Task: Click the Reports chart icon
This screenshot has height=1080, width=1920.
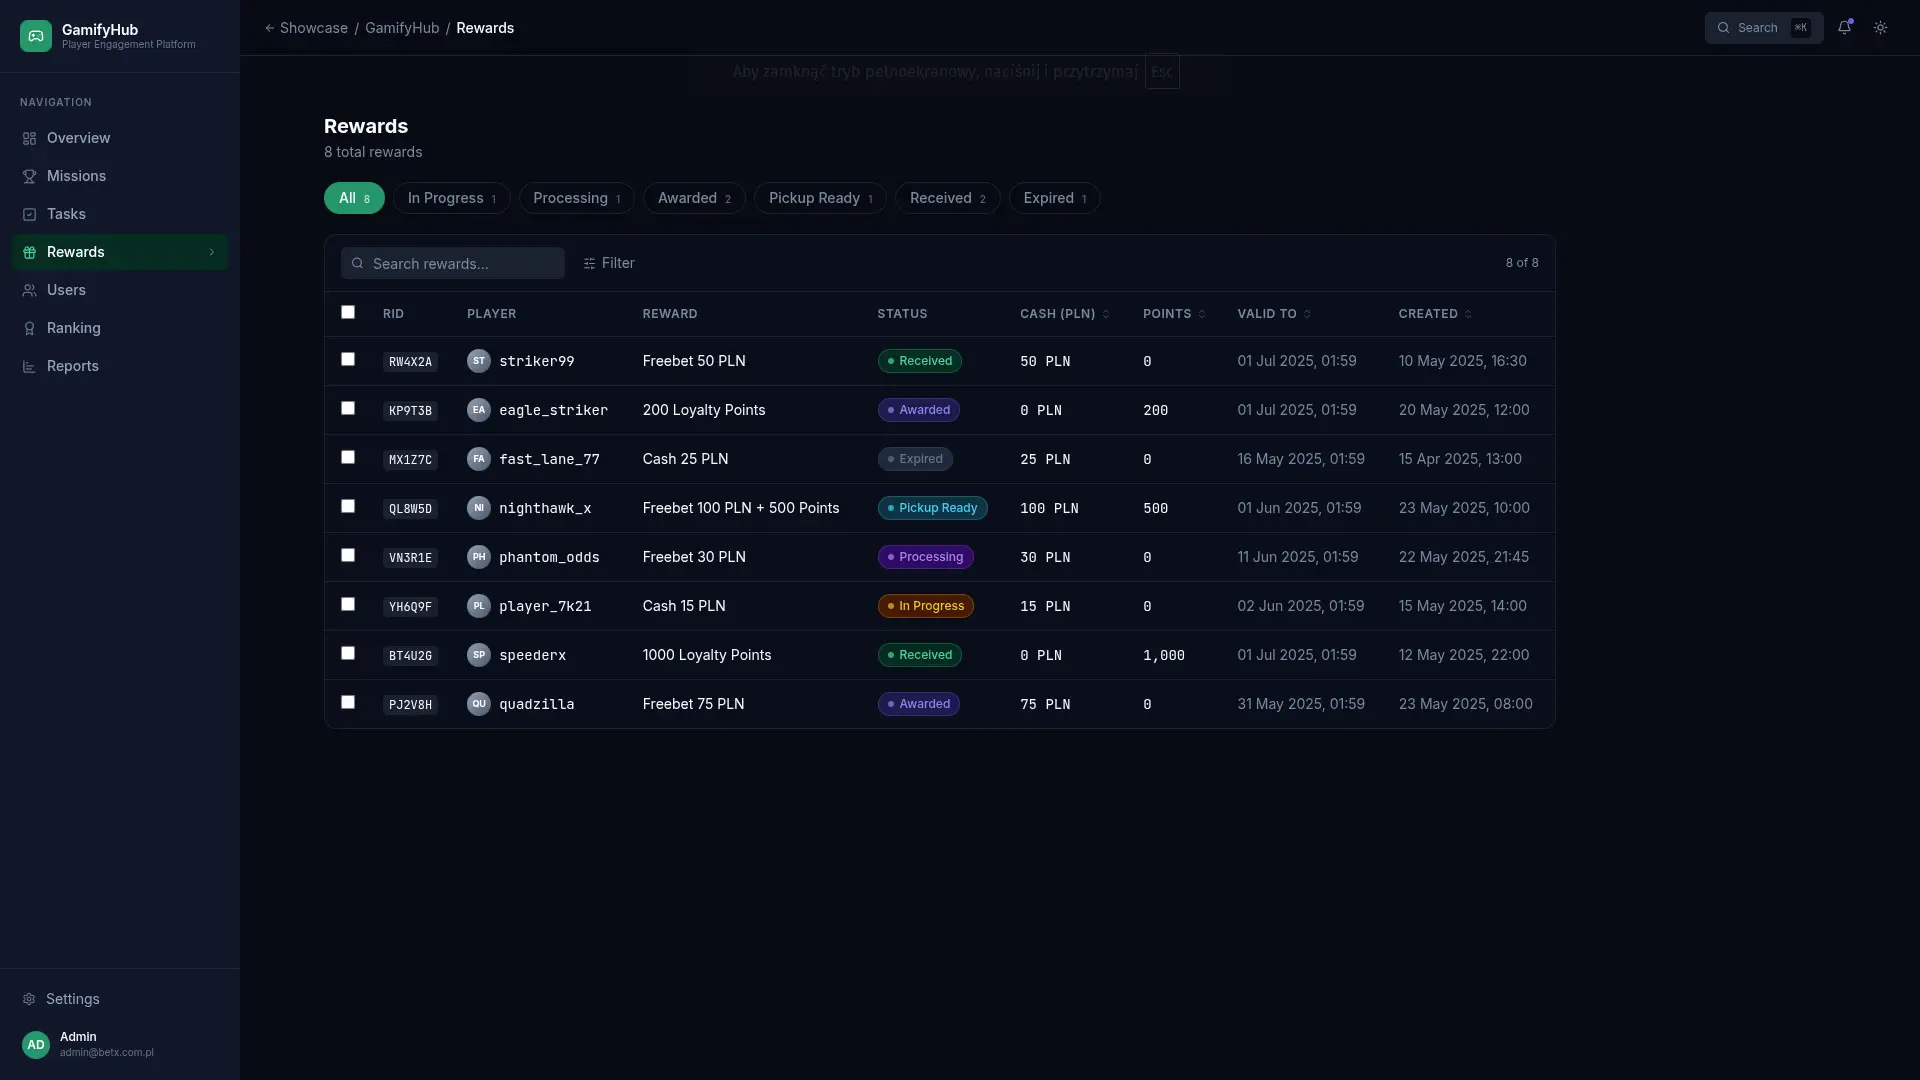Action: (x=29, y=366)
